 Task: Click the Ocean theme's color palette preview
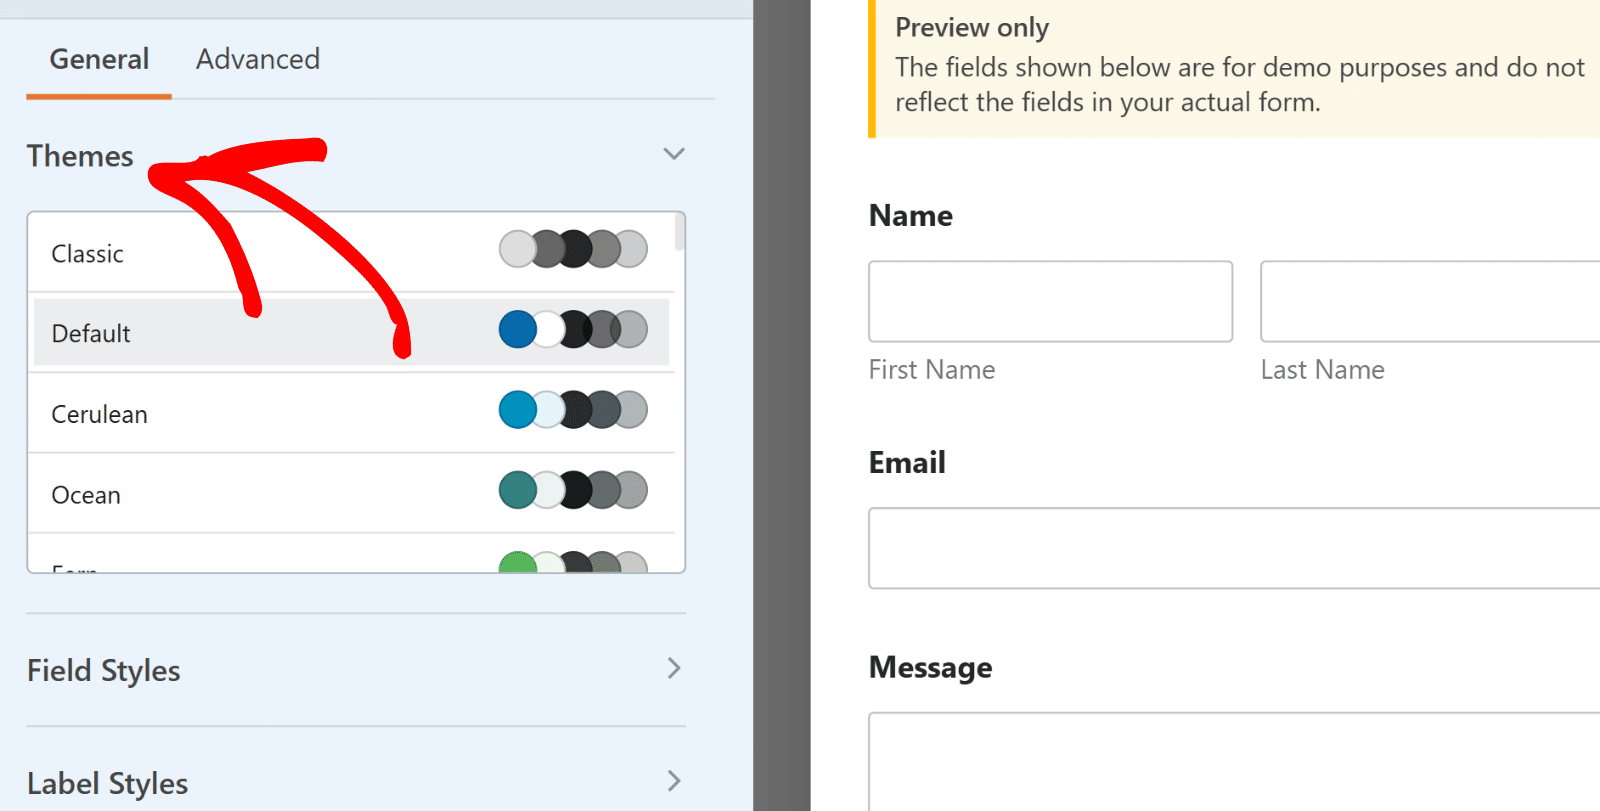pos(573,490)
